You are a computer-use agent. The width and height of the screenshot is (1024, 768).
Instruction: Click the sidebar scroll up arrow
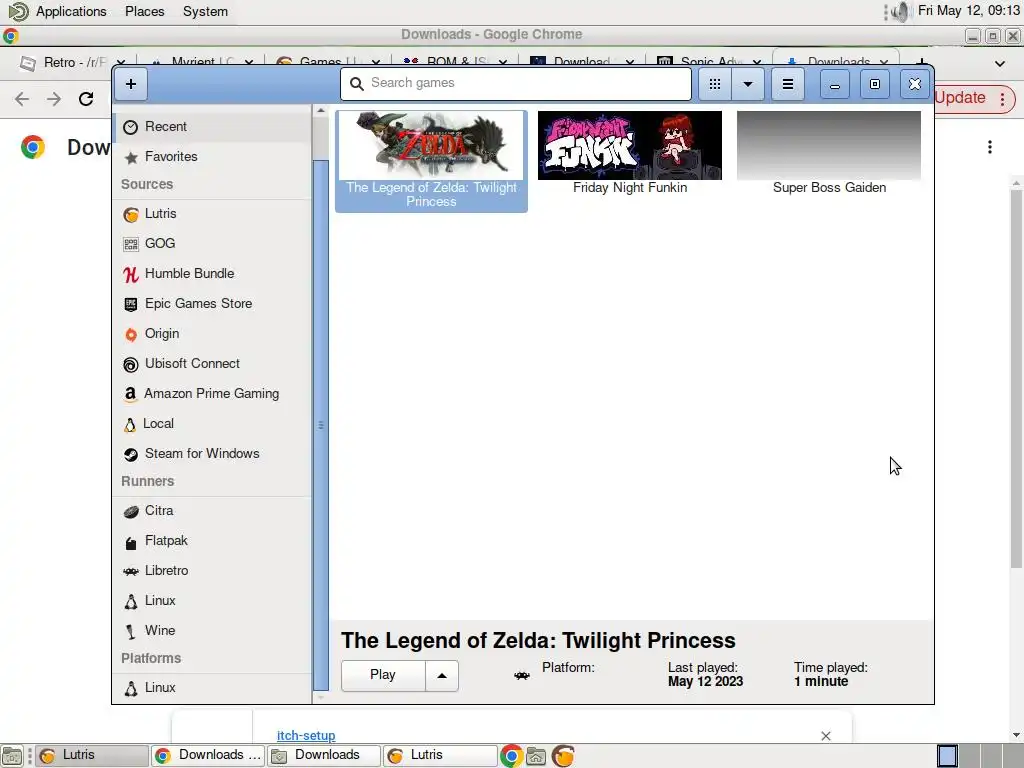321,111
